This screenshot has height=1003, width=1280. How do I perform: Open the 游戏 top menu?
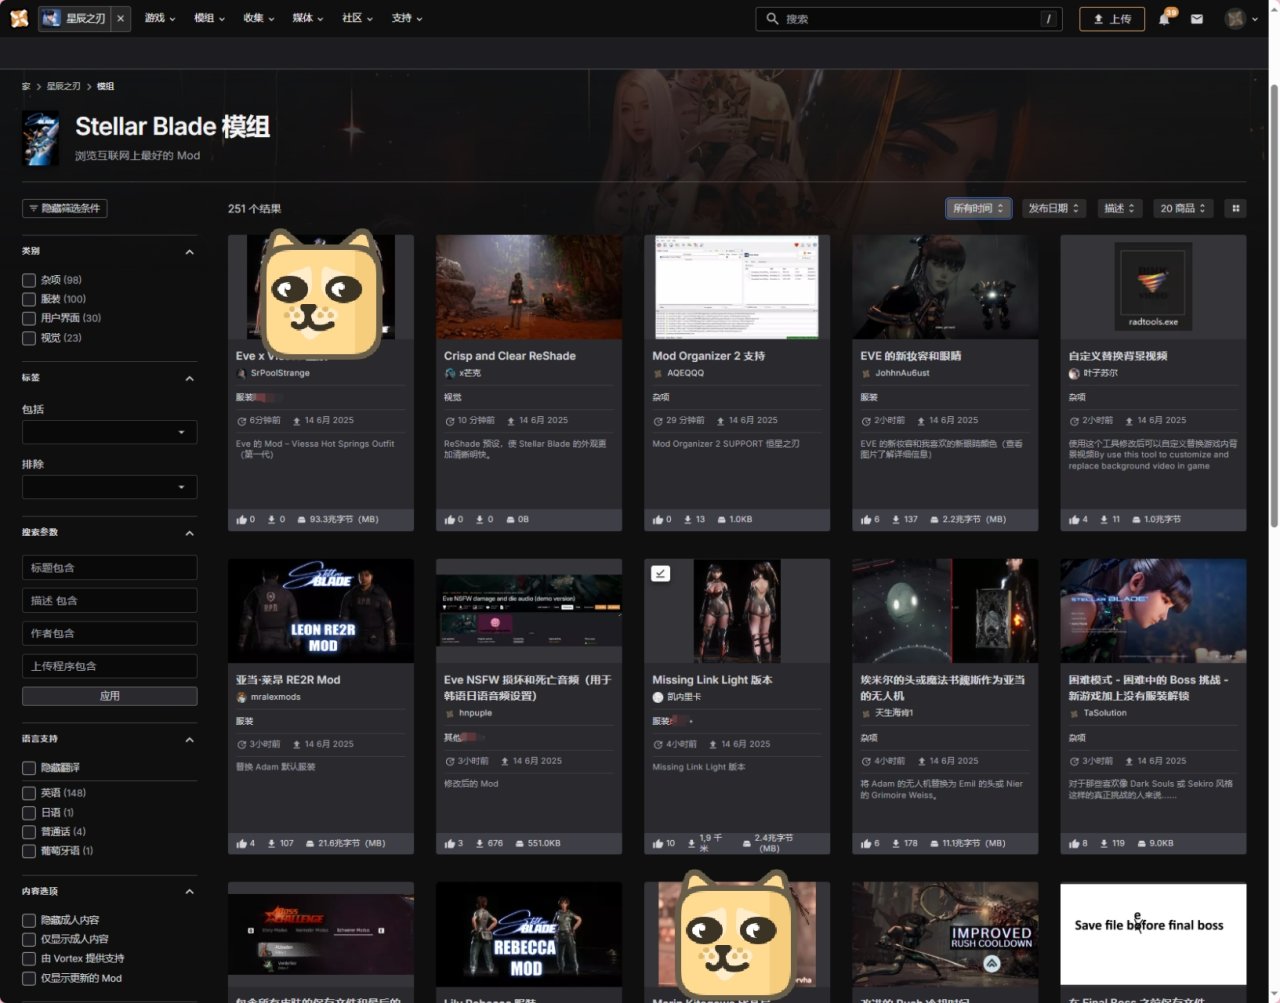click(160, 18)
